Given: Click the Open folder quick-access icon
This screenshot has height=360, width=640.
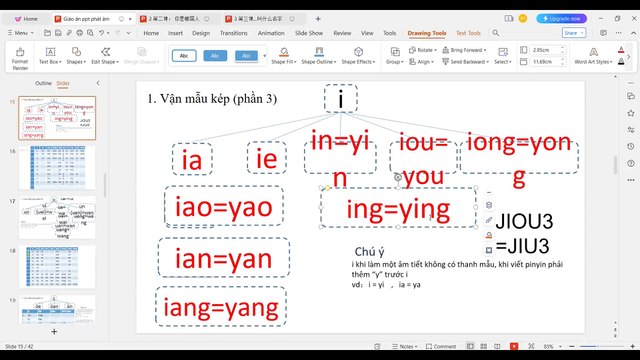Looking at the screenshot, I should point(47,33).
